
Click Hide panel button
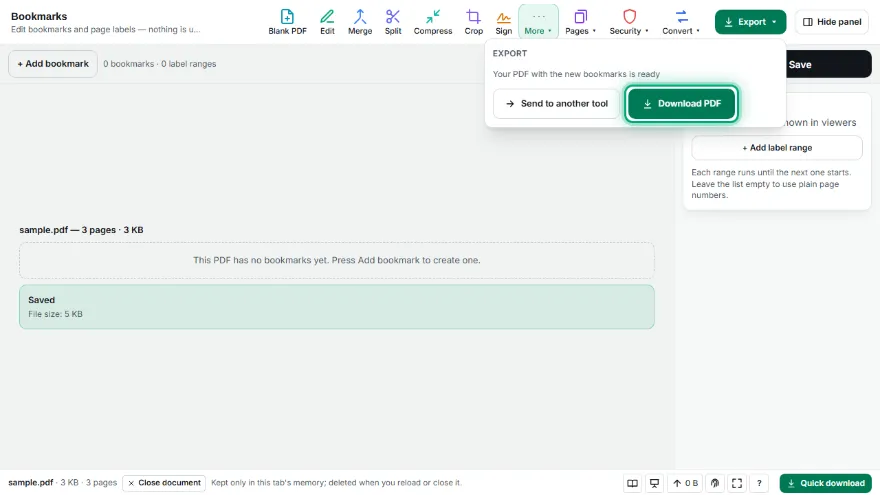832,22
